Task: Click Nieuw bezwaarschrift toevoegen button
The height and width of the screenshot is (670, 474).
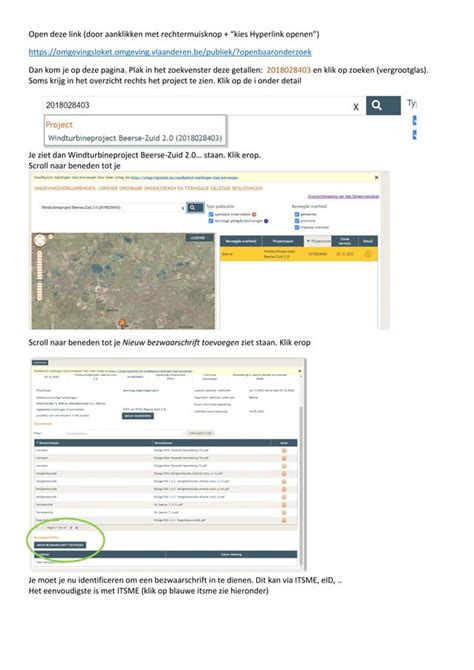Action: [x=60, y=545]
